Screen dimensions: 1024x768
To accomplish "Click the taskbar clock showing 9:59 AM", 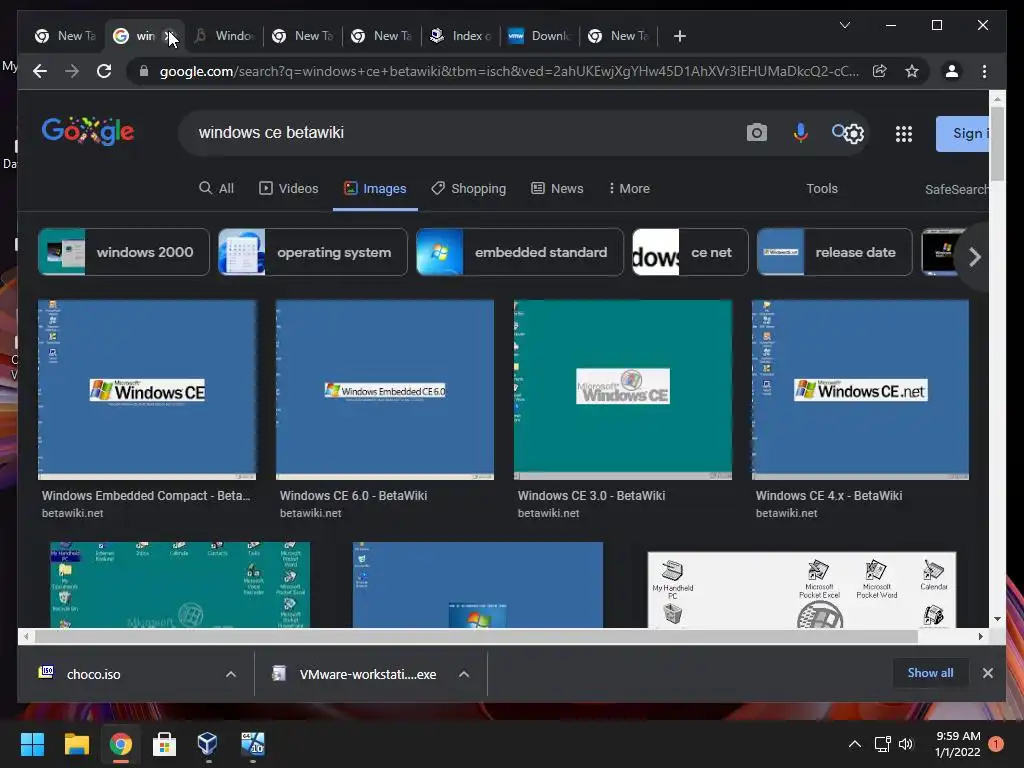I will point(957,744).
